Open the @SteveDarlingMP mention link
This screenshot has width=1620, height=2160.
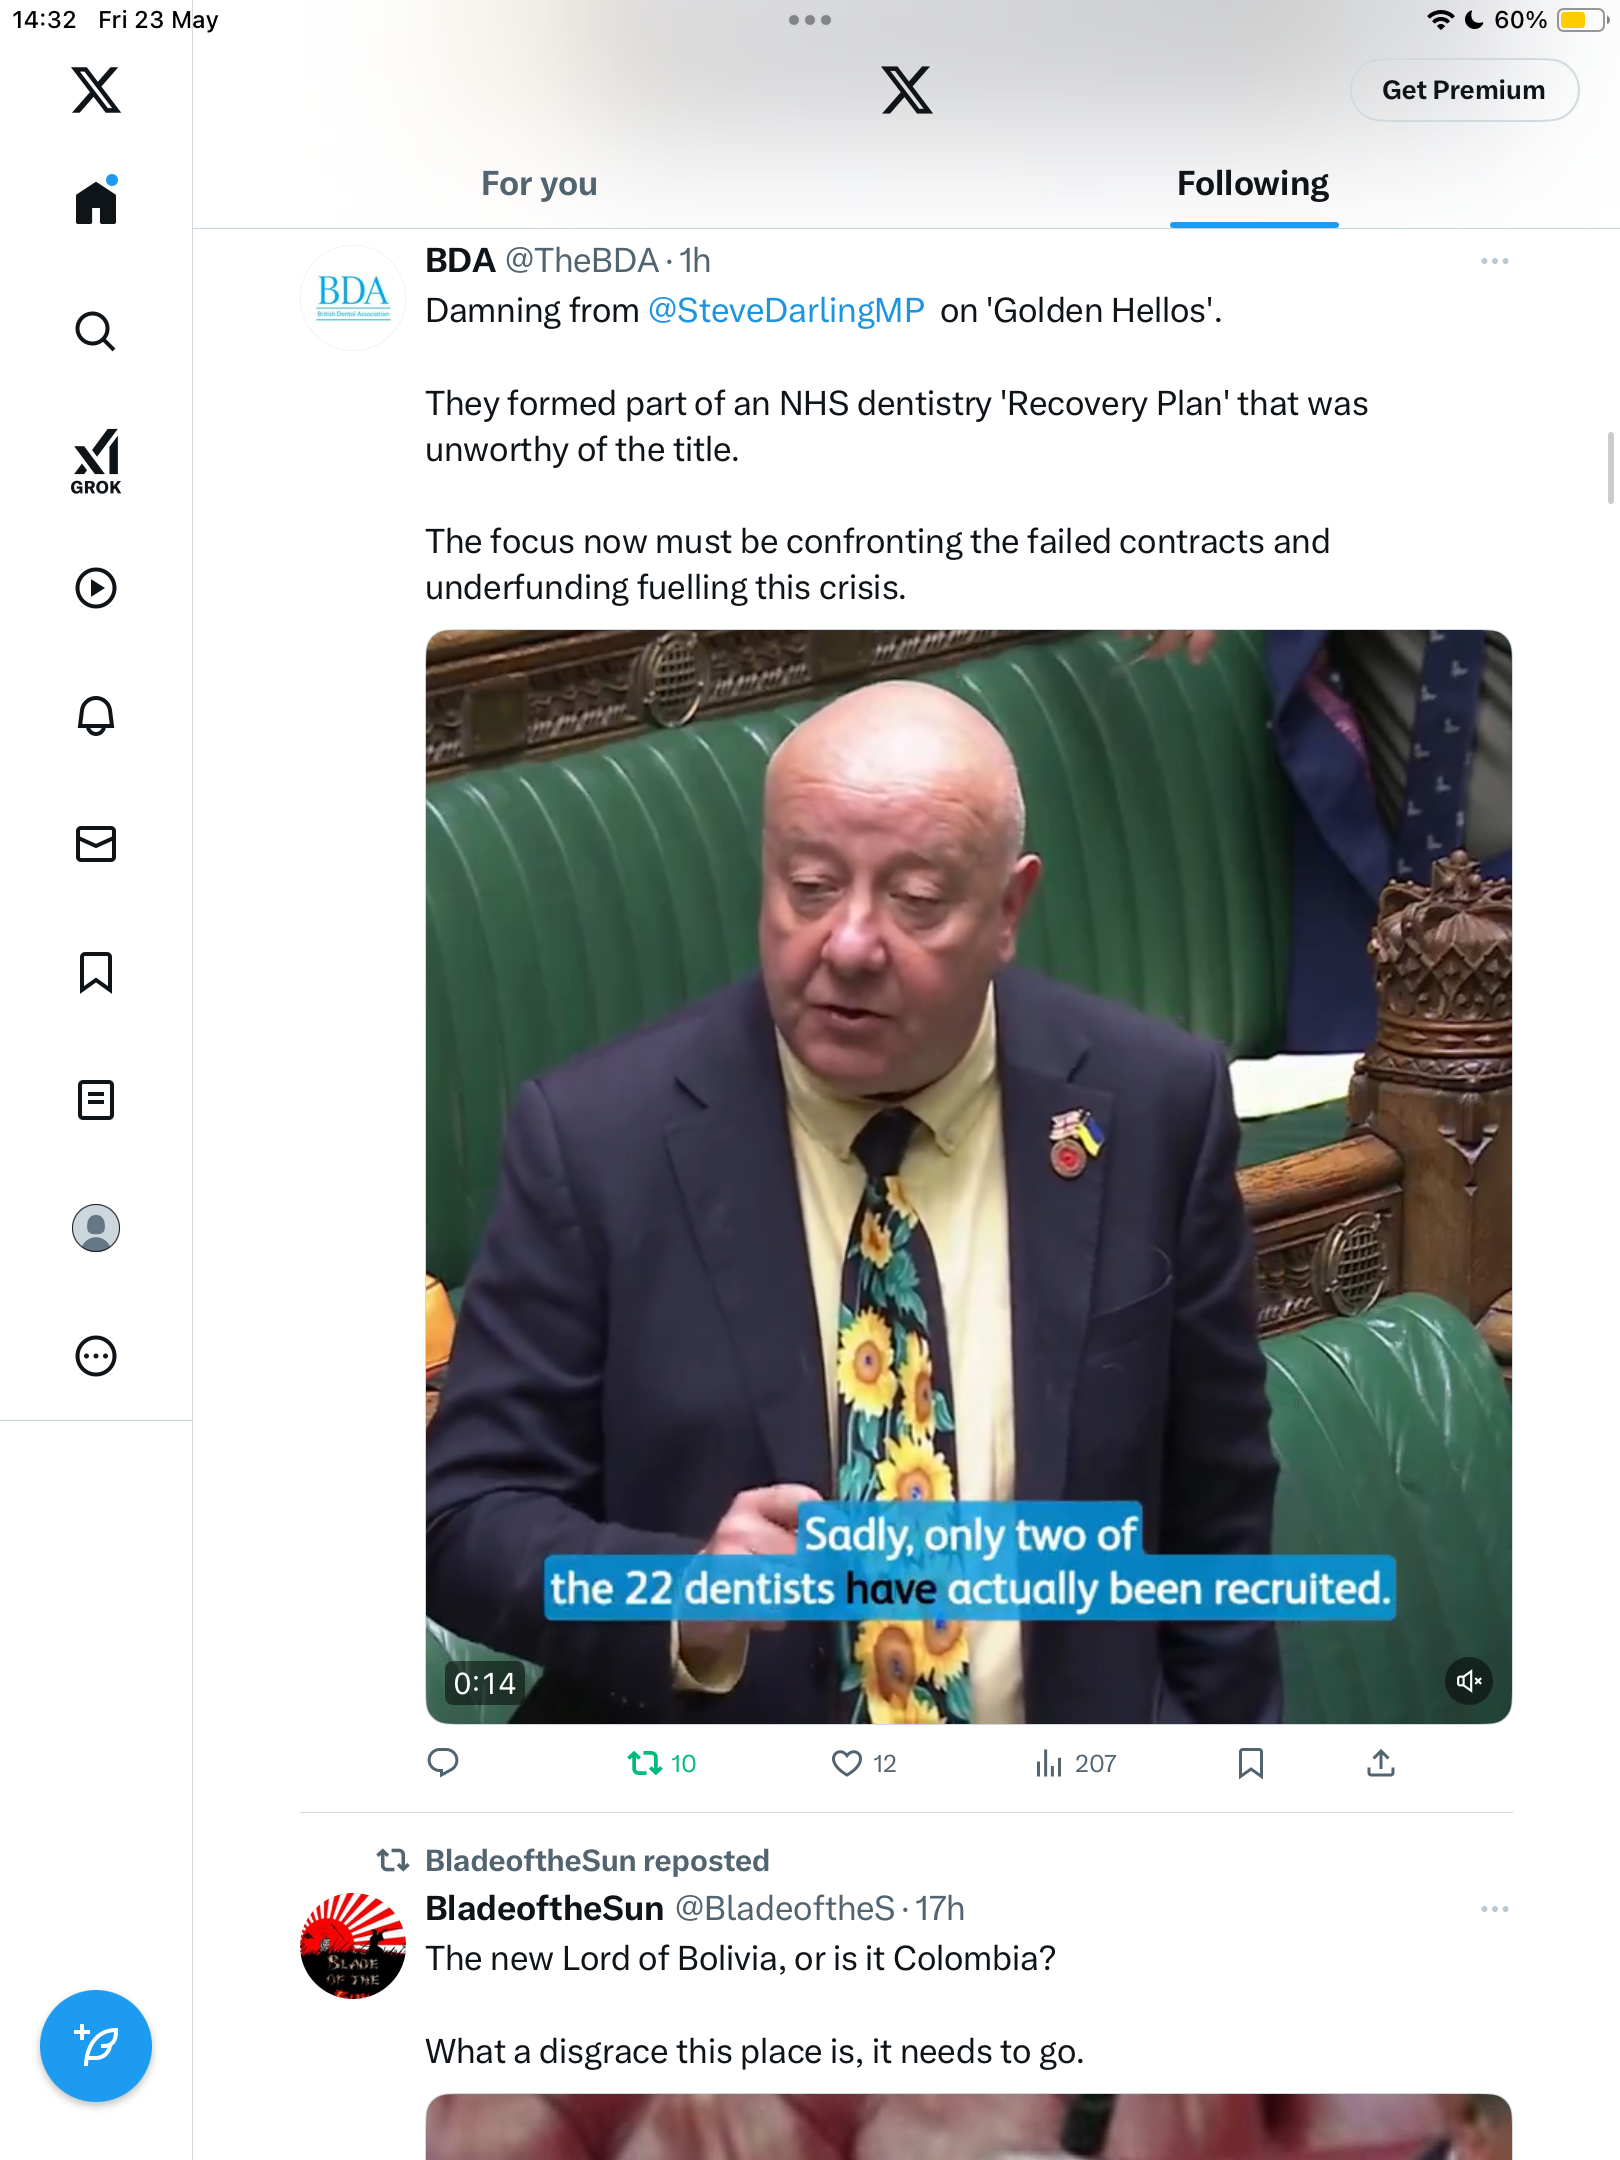[786, 311]
